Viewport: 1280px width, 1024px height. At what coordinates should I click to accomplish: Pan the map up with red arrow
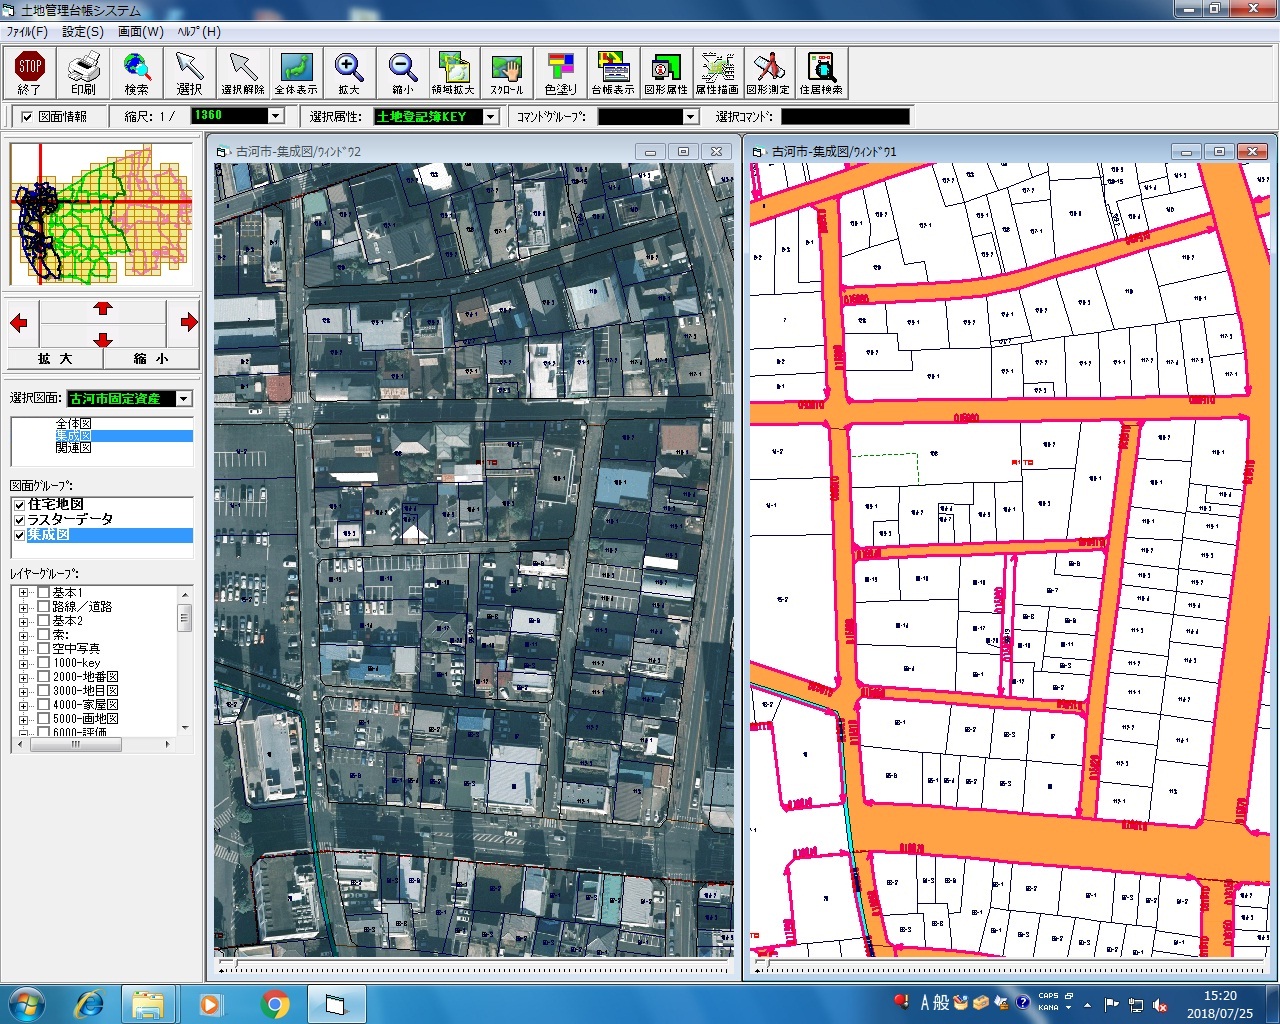coord(103,309)
